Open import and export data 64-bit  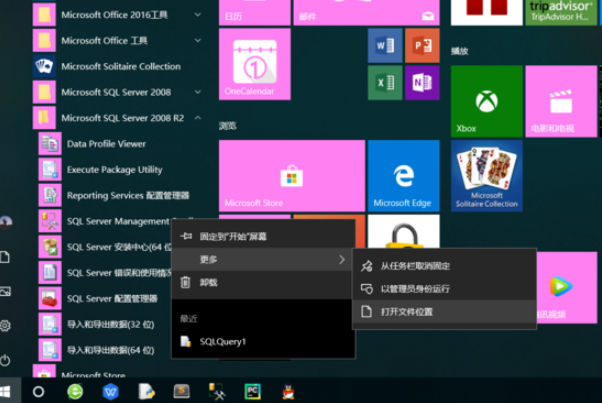tap(104, 350)
